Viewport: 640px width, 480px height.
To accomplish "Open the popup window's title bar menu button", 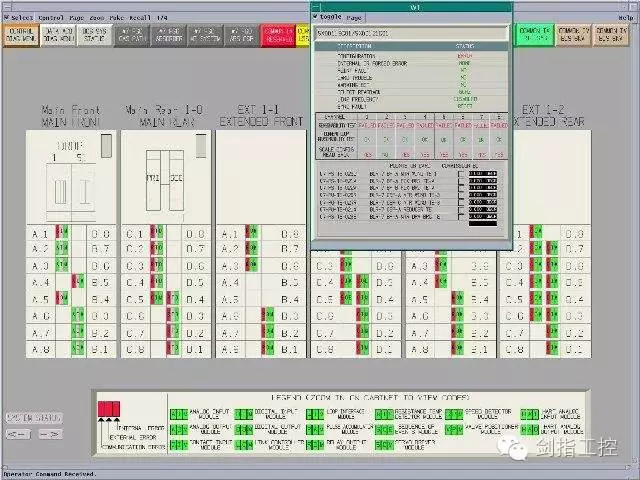I will coord(317,5).
